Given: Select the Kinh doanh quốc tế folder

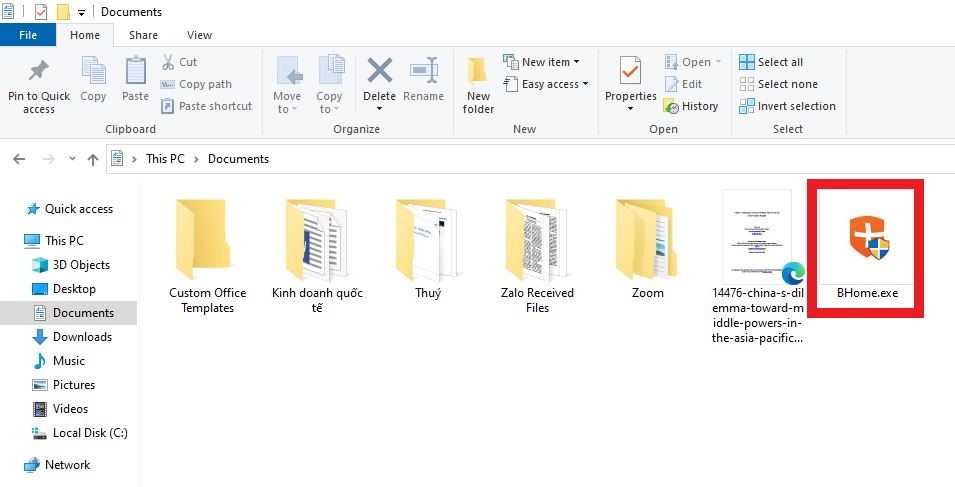Looking at the screenshot, I should point(317,254).
